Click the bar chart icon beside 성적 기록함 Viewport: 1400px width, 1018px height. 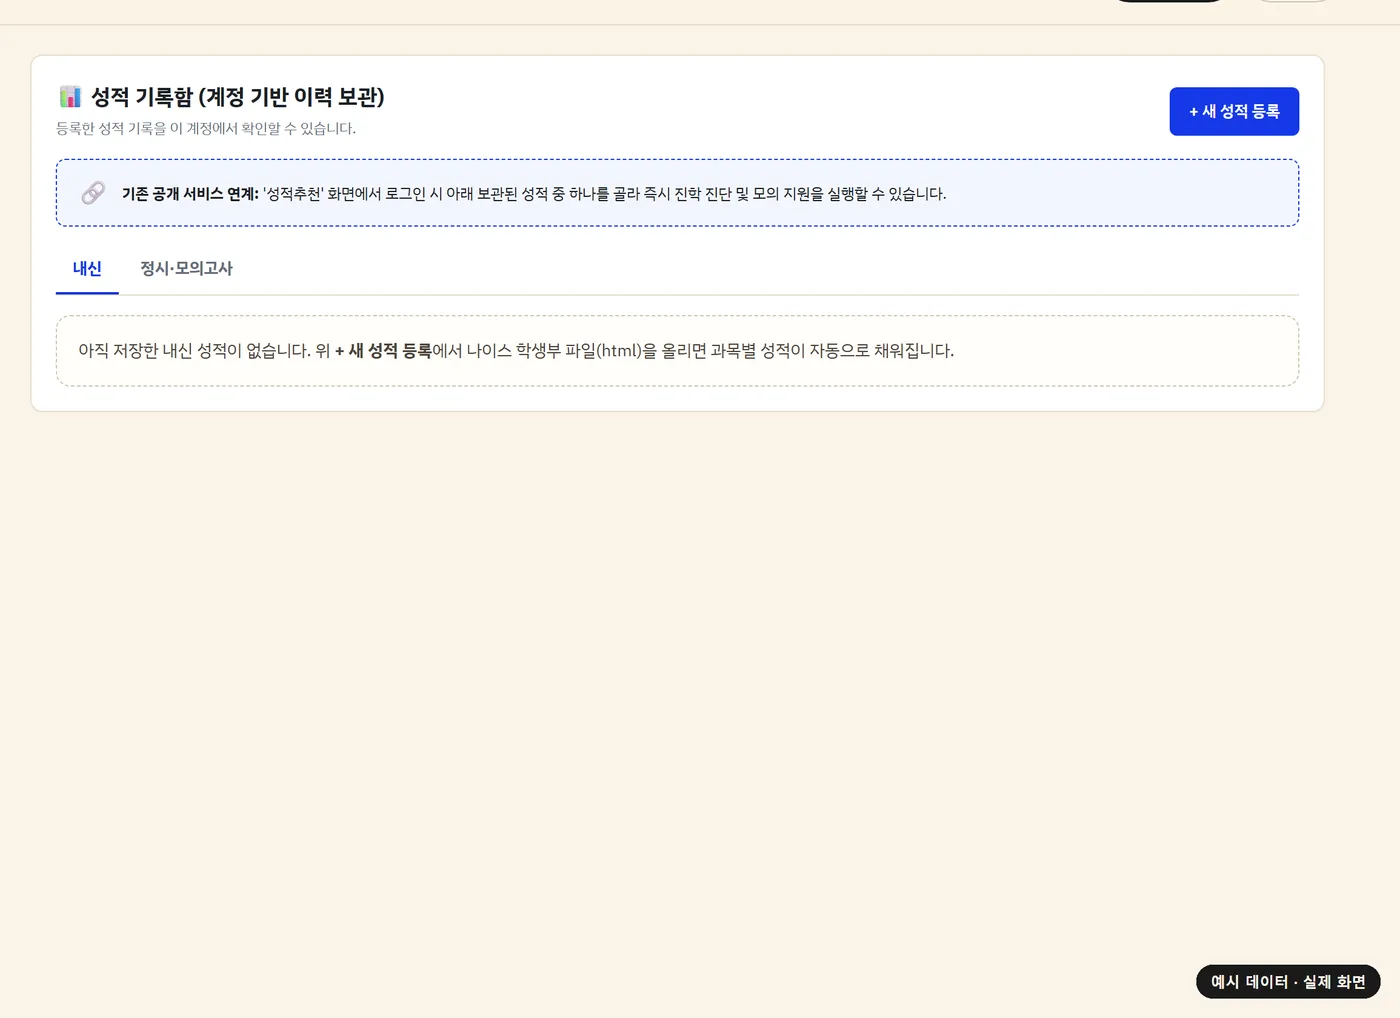coord(70,96)
